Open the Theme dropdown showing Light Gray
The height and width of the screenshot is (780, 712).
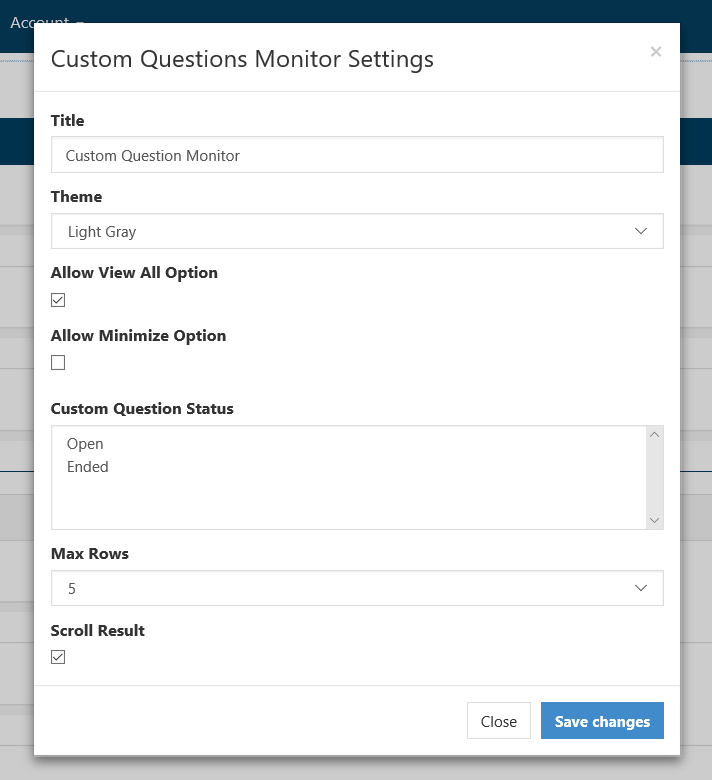tap(357, 231)
